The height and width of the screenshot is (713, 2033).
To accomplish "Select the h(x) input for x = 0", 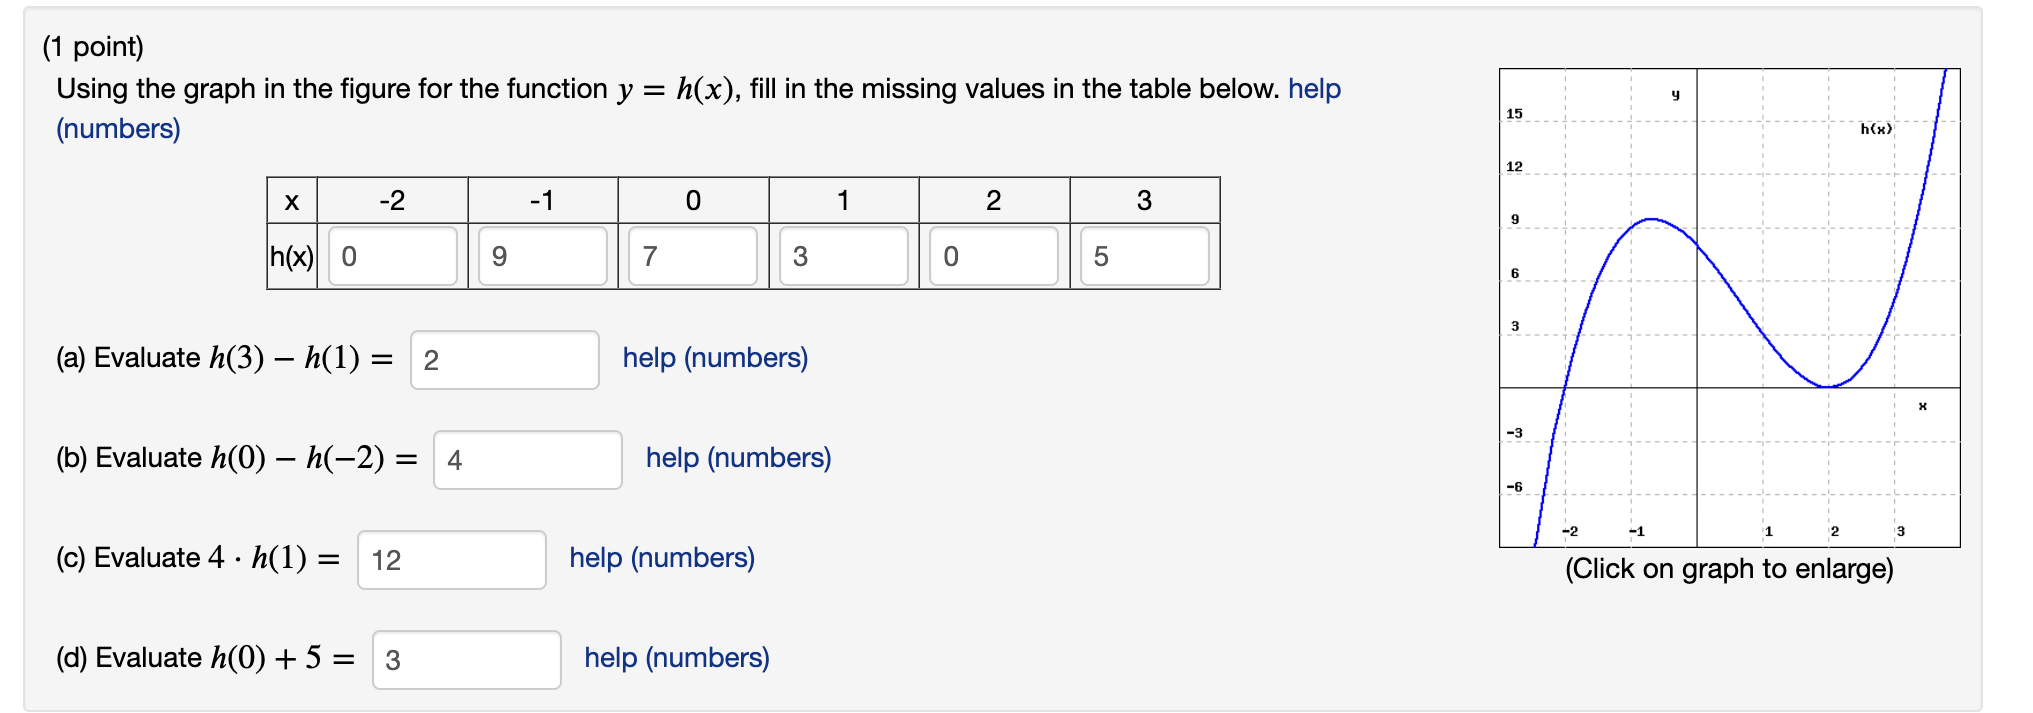I will [692, 258].
